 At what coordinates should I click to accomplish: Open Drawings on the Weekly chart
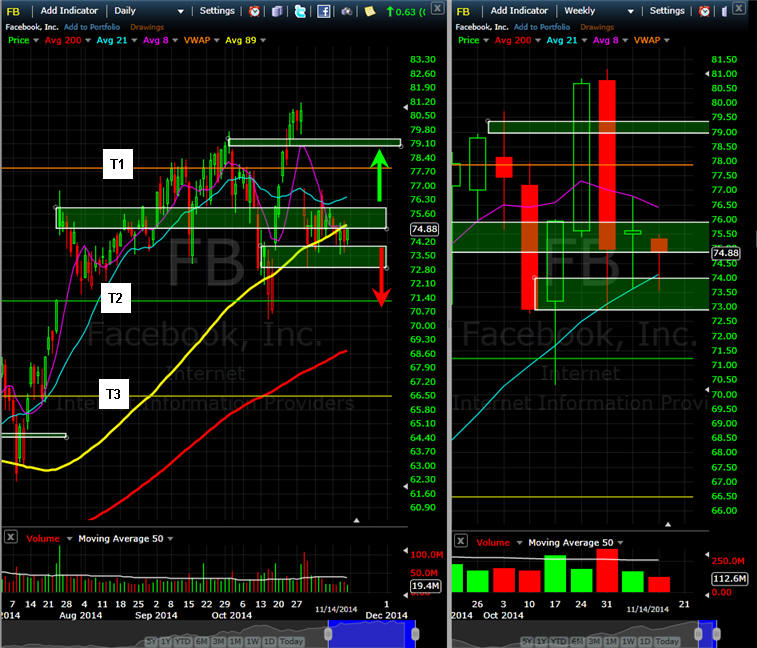(x=597, y=27)
